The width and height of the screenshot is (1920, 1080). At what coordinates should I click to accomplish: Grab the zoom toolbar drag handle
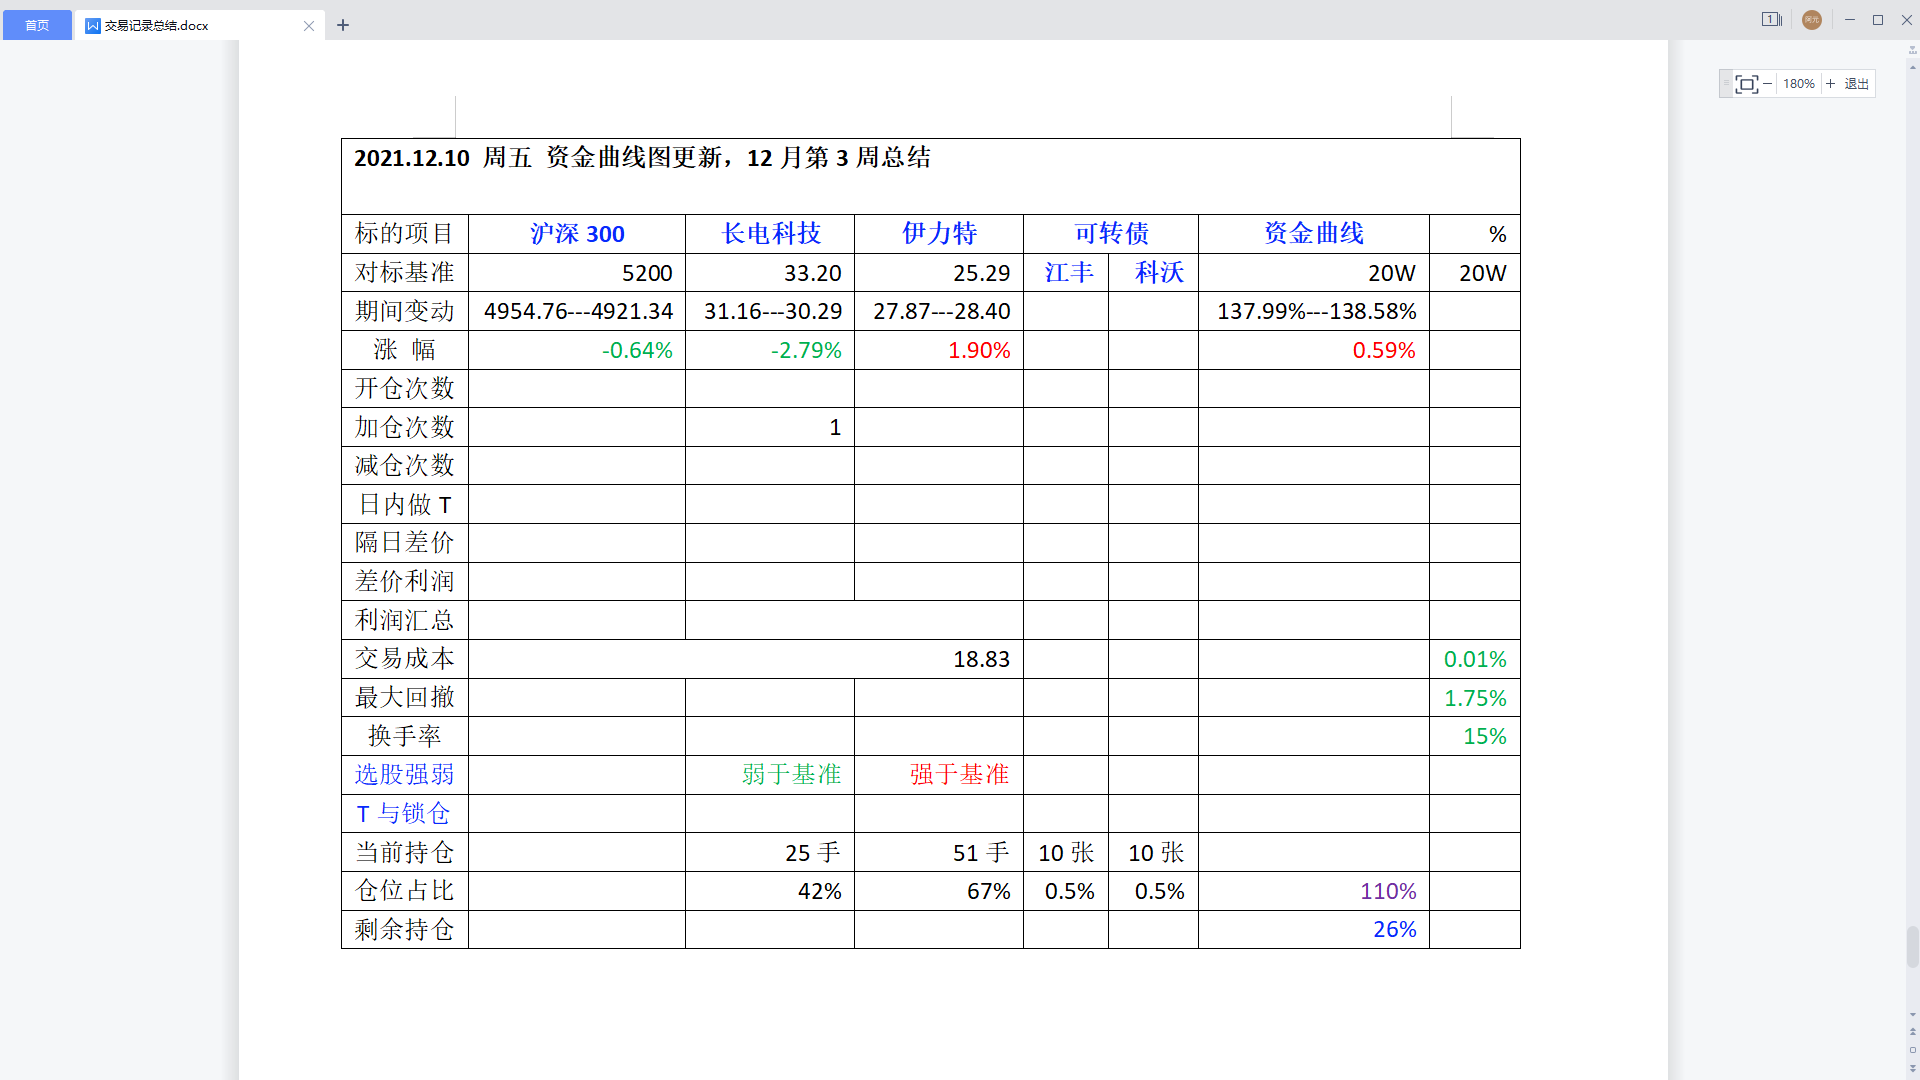pos(1726,84)
